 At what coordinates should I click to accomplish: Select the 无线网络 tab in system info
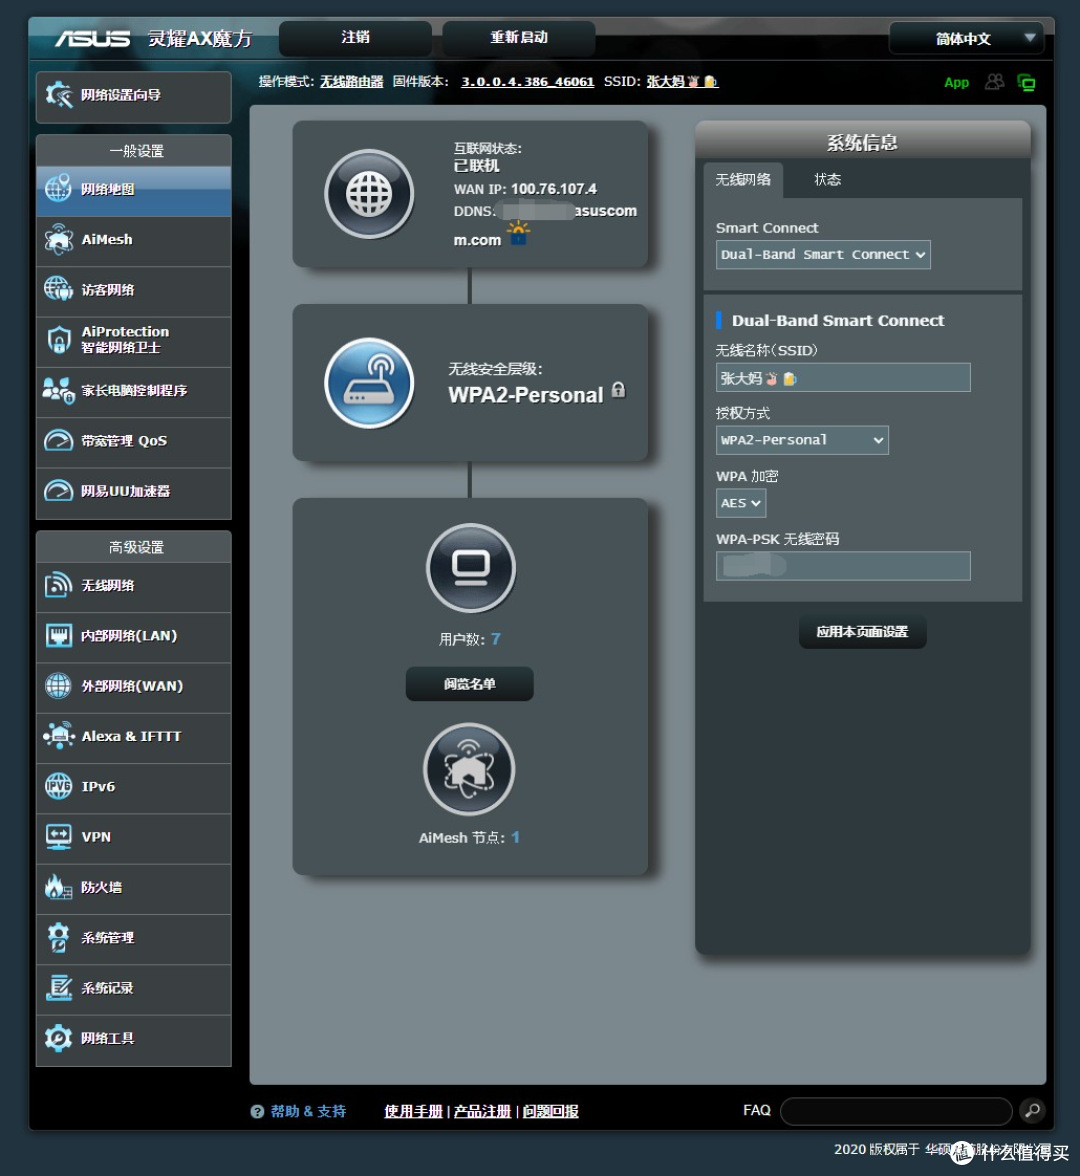coord(743,180)
